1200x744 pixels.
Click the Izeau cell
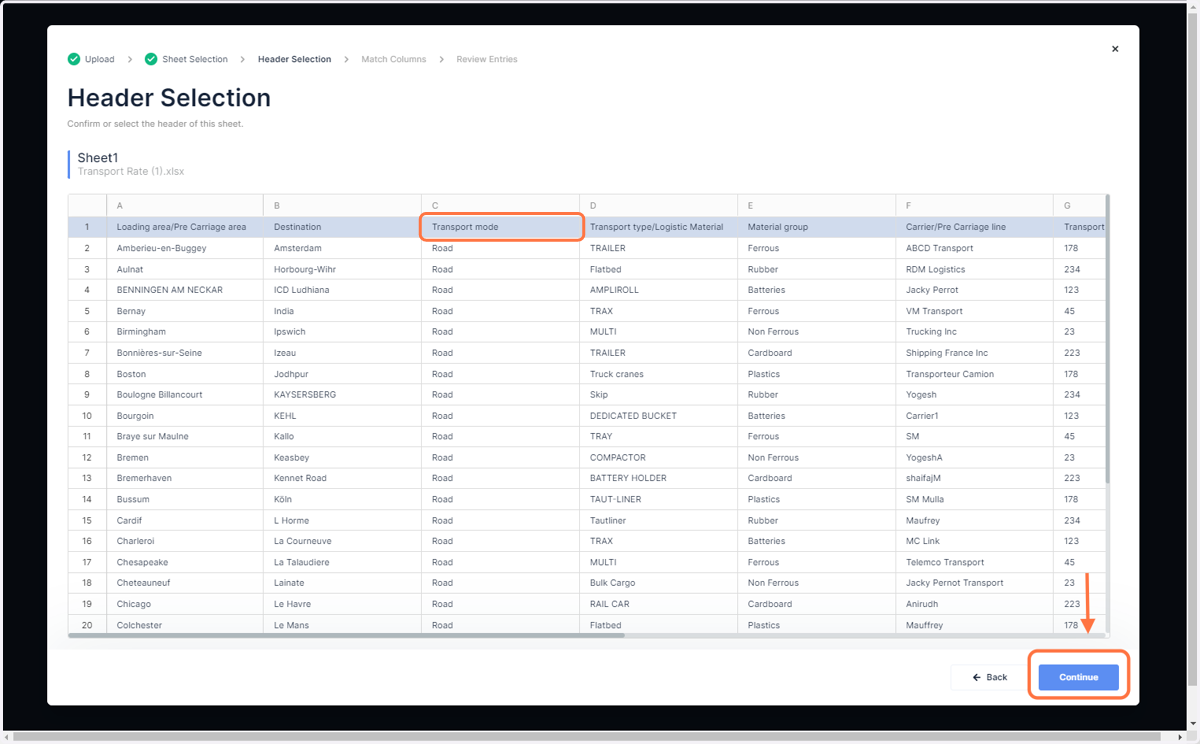[x=342, y=353]
